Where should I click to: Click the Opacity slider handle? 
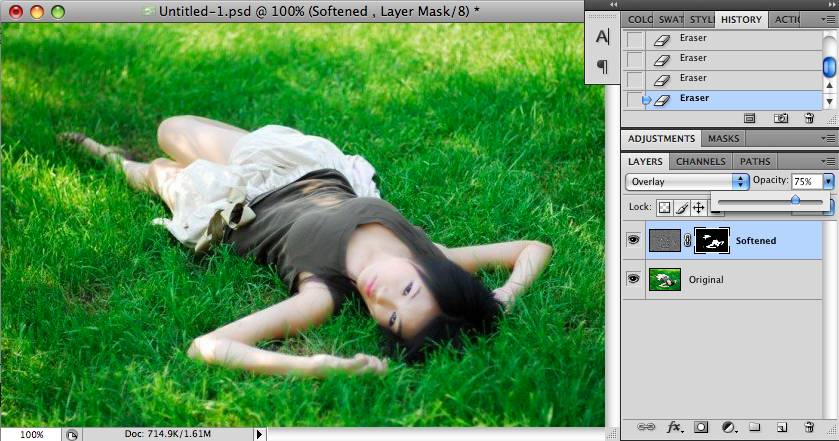click(795, 200)
